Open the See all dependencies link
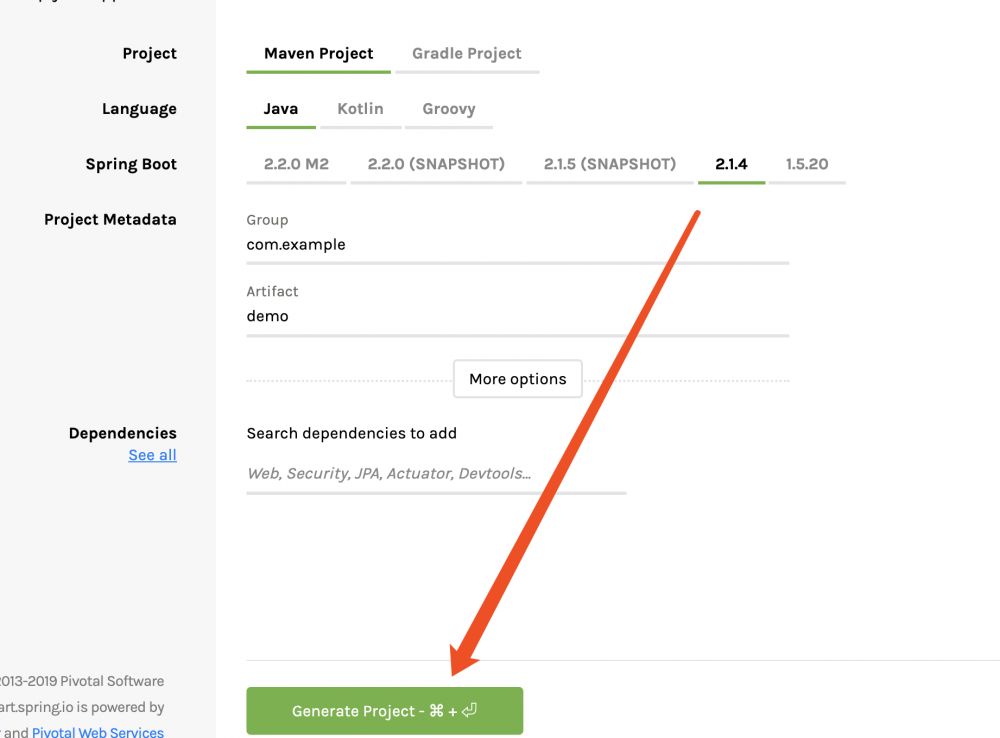 [152, 455]
